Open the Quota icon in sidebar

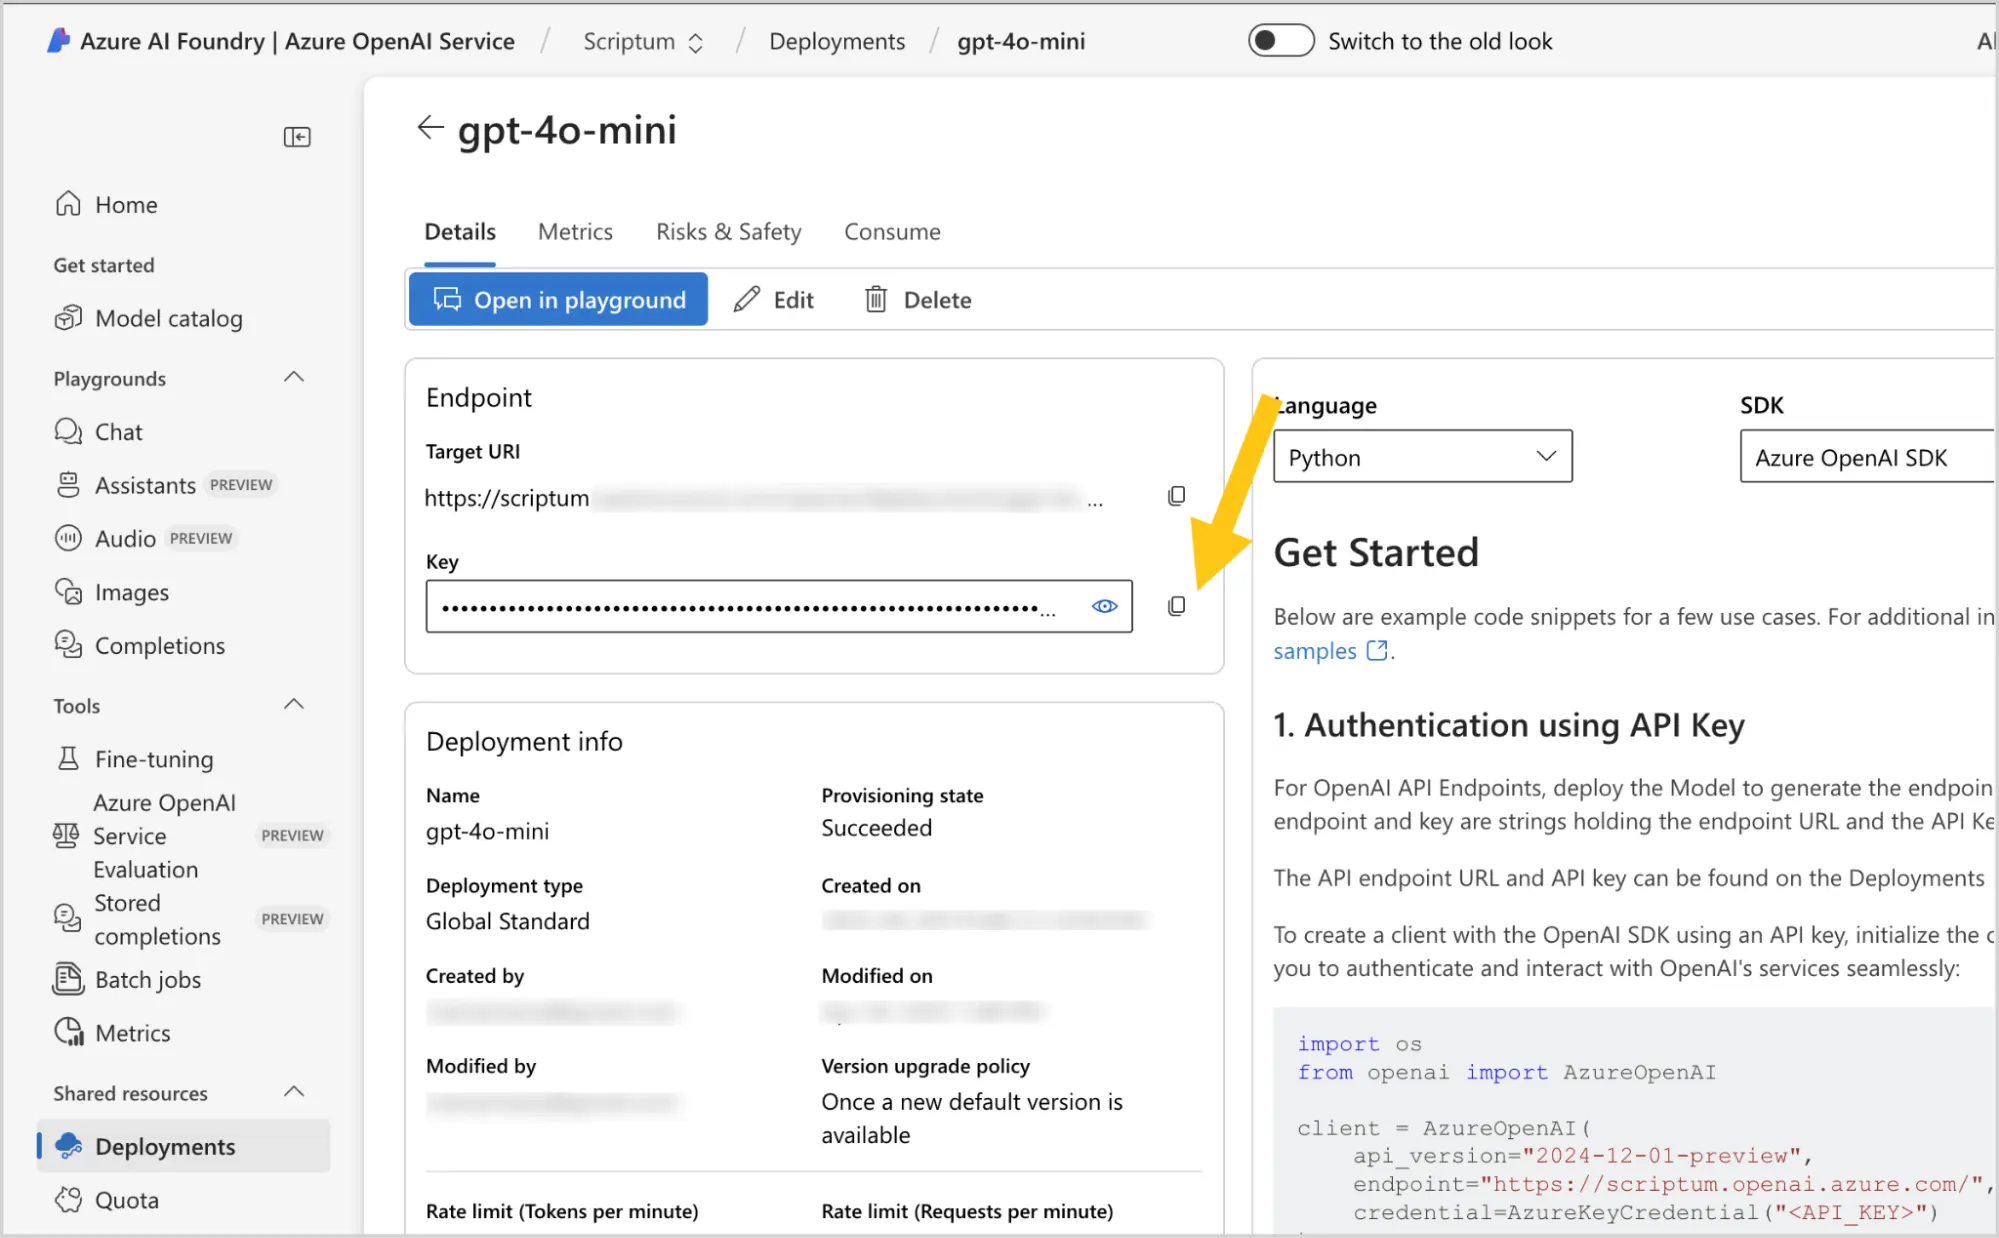(68, 1199)
